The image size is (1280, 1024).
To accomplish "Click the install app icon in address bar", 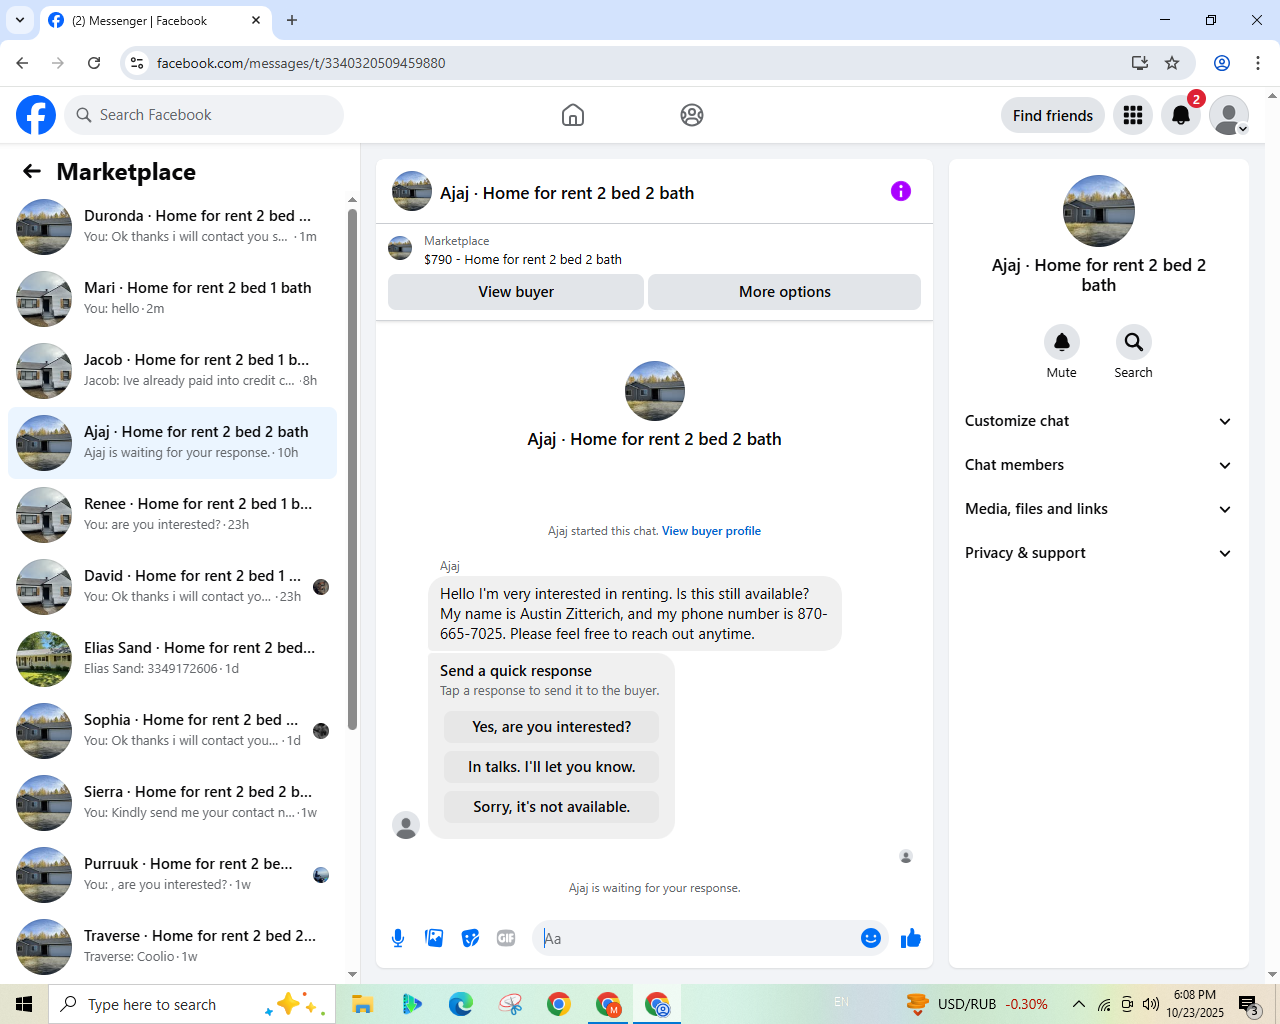I will click(1139, 63).
